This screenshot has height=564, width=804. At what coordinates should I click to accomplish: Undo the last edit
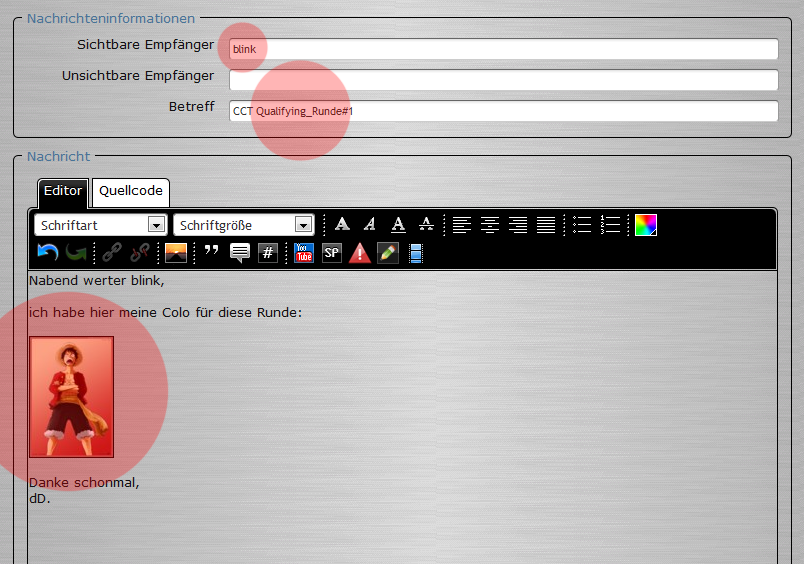click(48, 253)
